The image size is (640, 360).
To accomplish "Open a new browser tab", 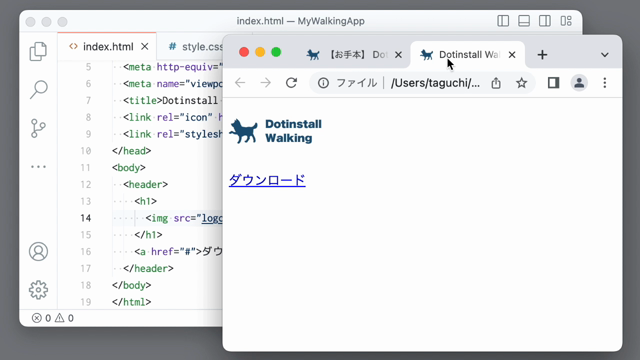I will [x=542, y=55].
